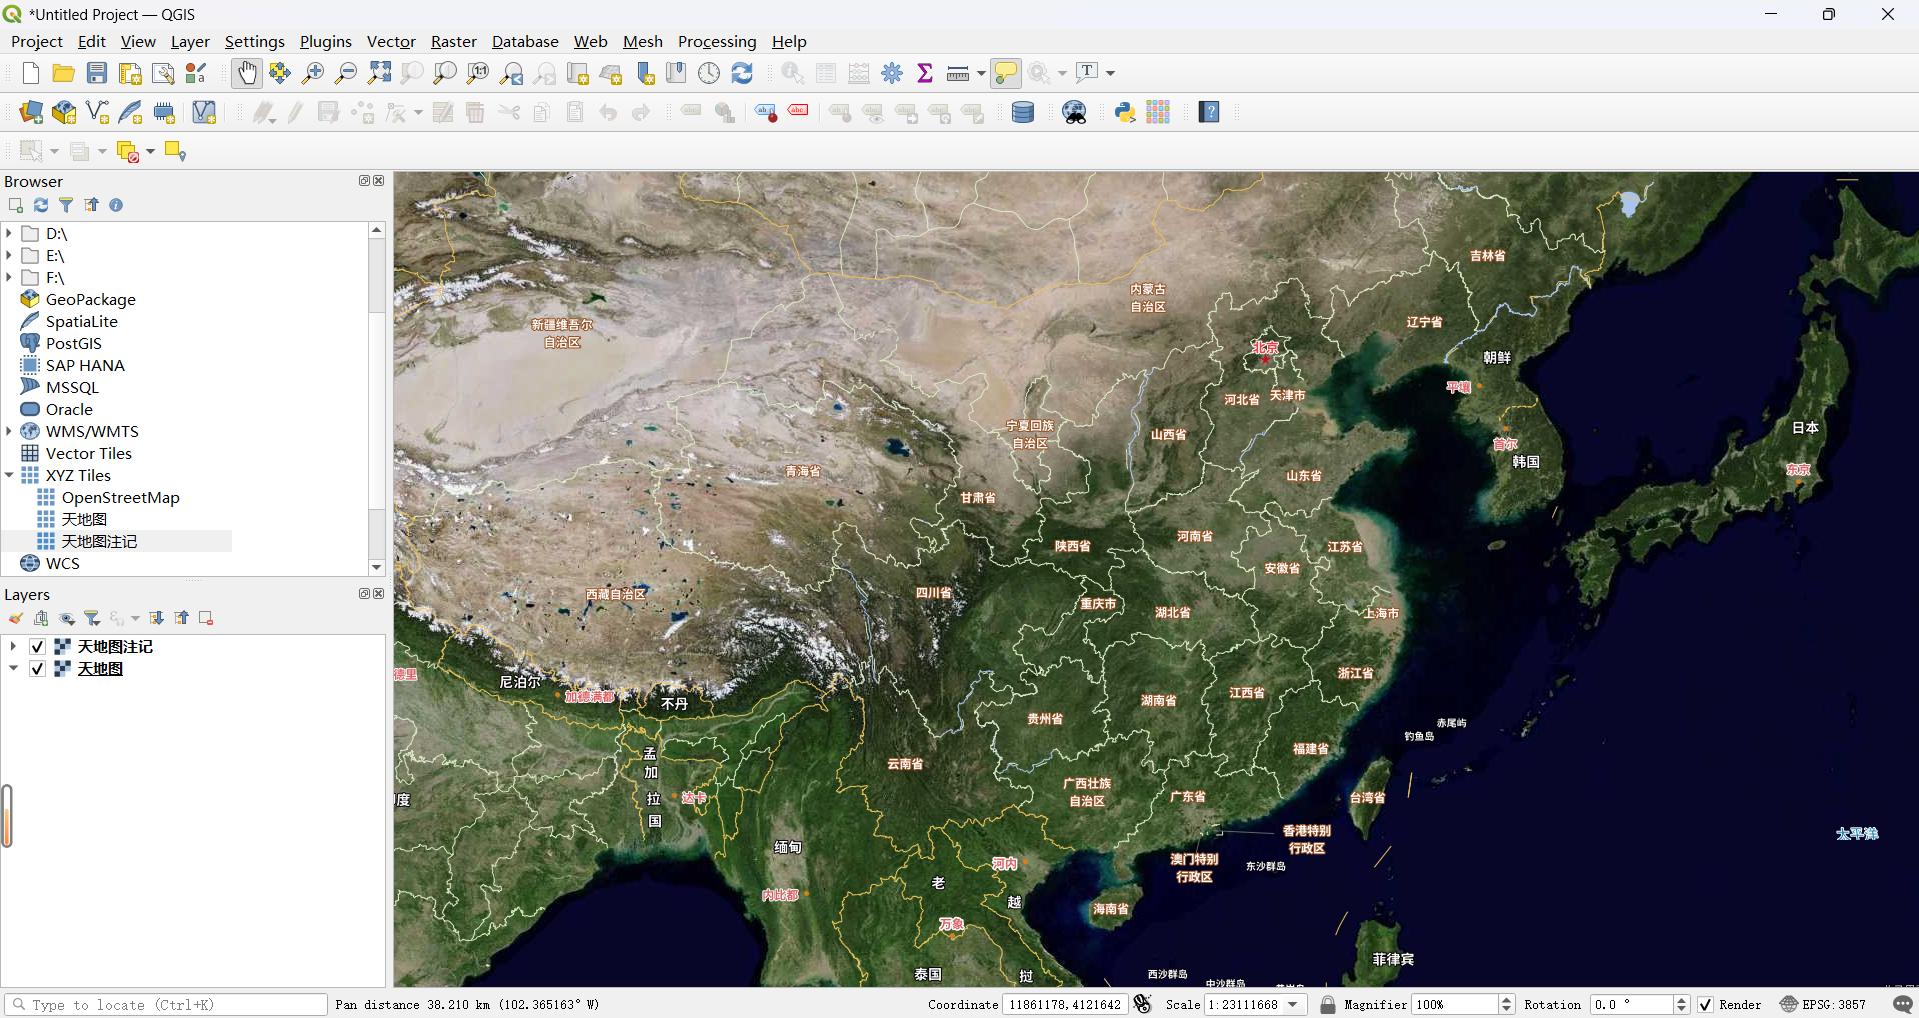The image size is (1919, 1018).
Task: Toggle visibility of 天地图注记 layer
Action: click(37, 647)
